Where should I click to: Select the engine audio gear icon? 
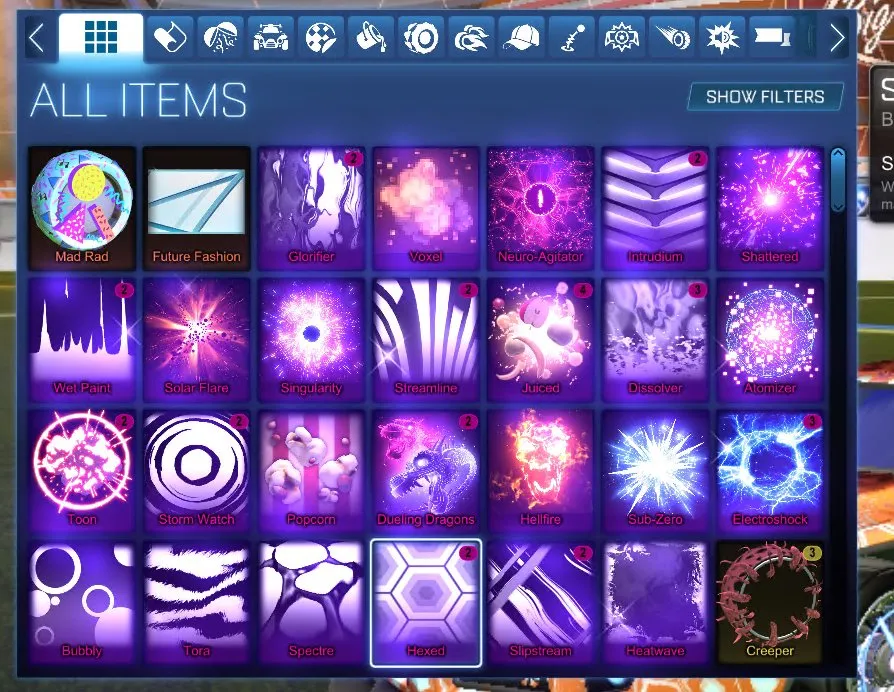622,37
